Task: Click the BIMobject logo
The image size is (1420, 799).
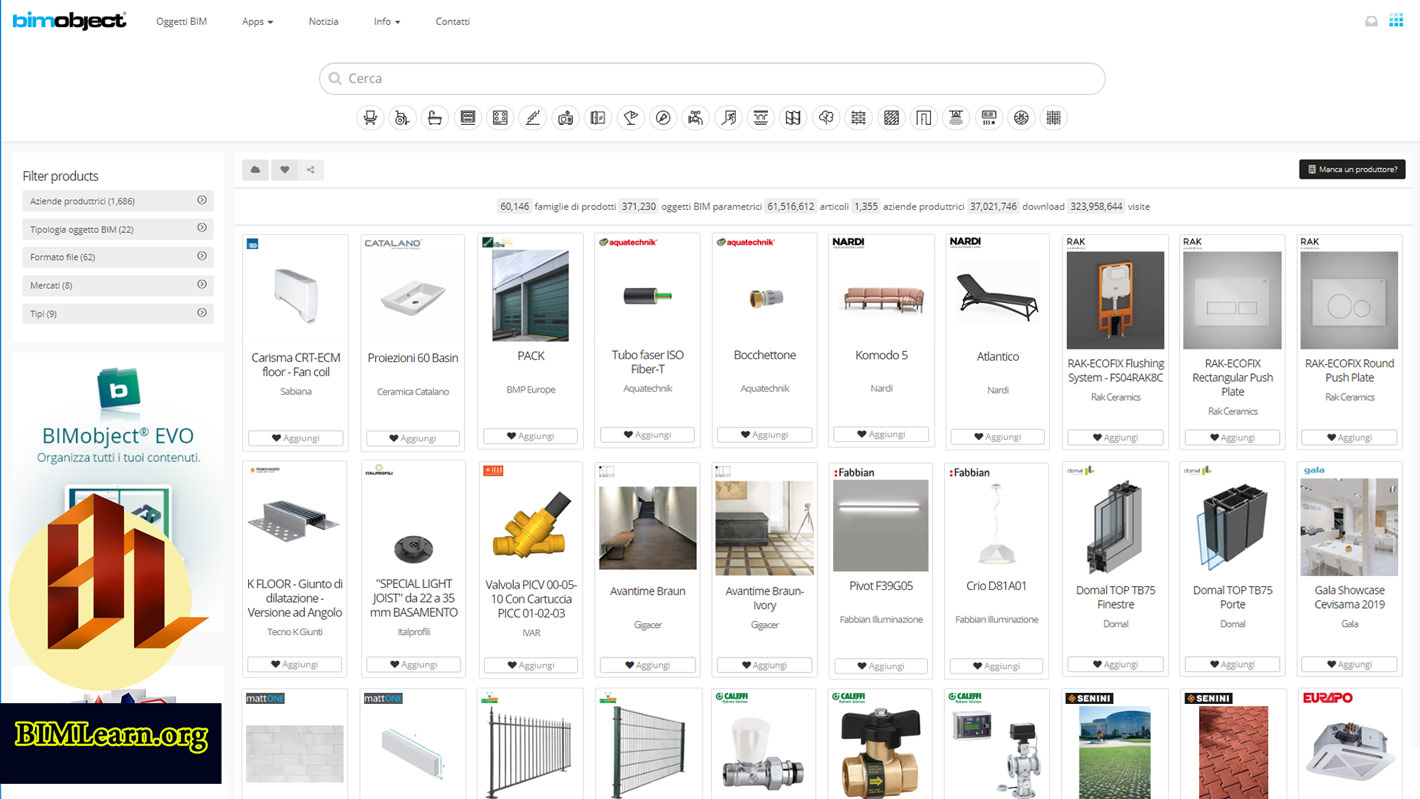Action: (68, 19)
